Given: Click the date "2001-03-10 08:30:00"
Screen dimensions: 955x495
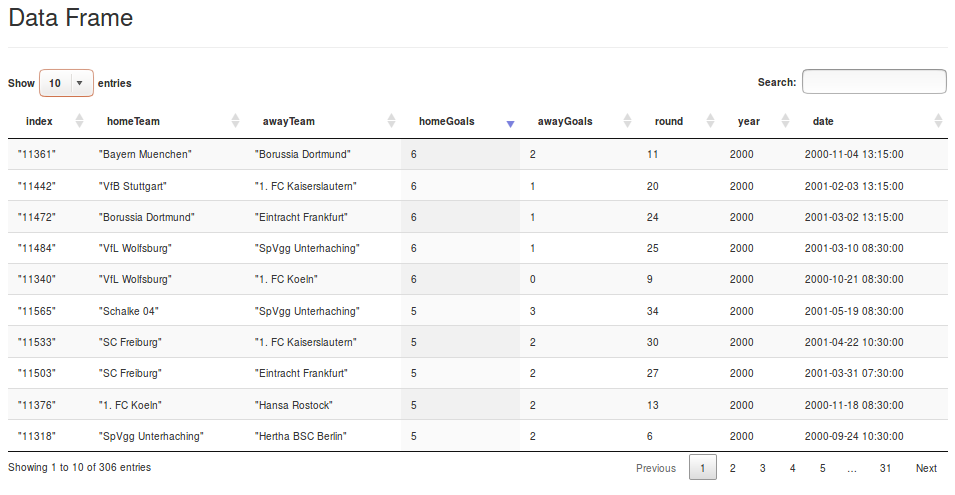Looking at the screenshot, I should point(854,248).
